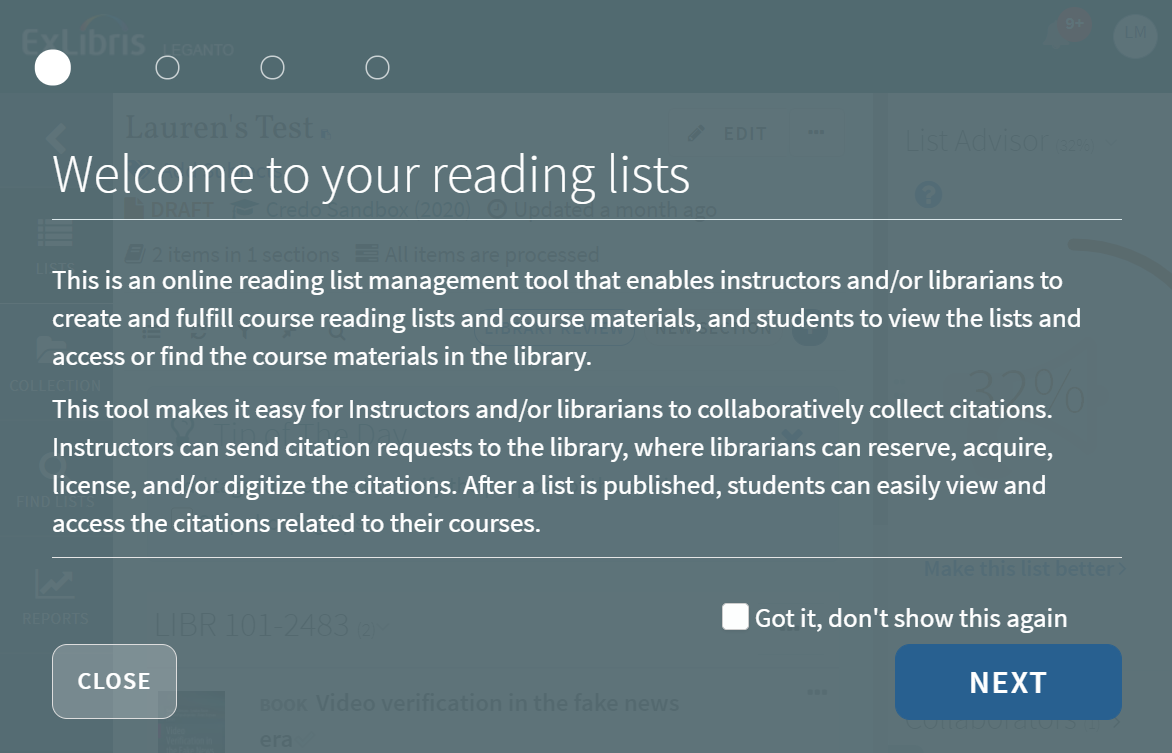Close the welcome dialog with Close button
Viewport: 1172px width, 753px height.
(x=114, y=681)
